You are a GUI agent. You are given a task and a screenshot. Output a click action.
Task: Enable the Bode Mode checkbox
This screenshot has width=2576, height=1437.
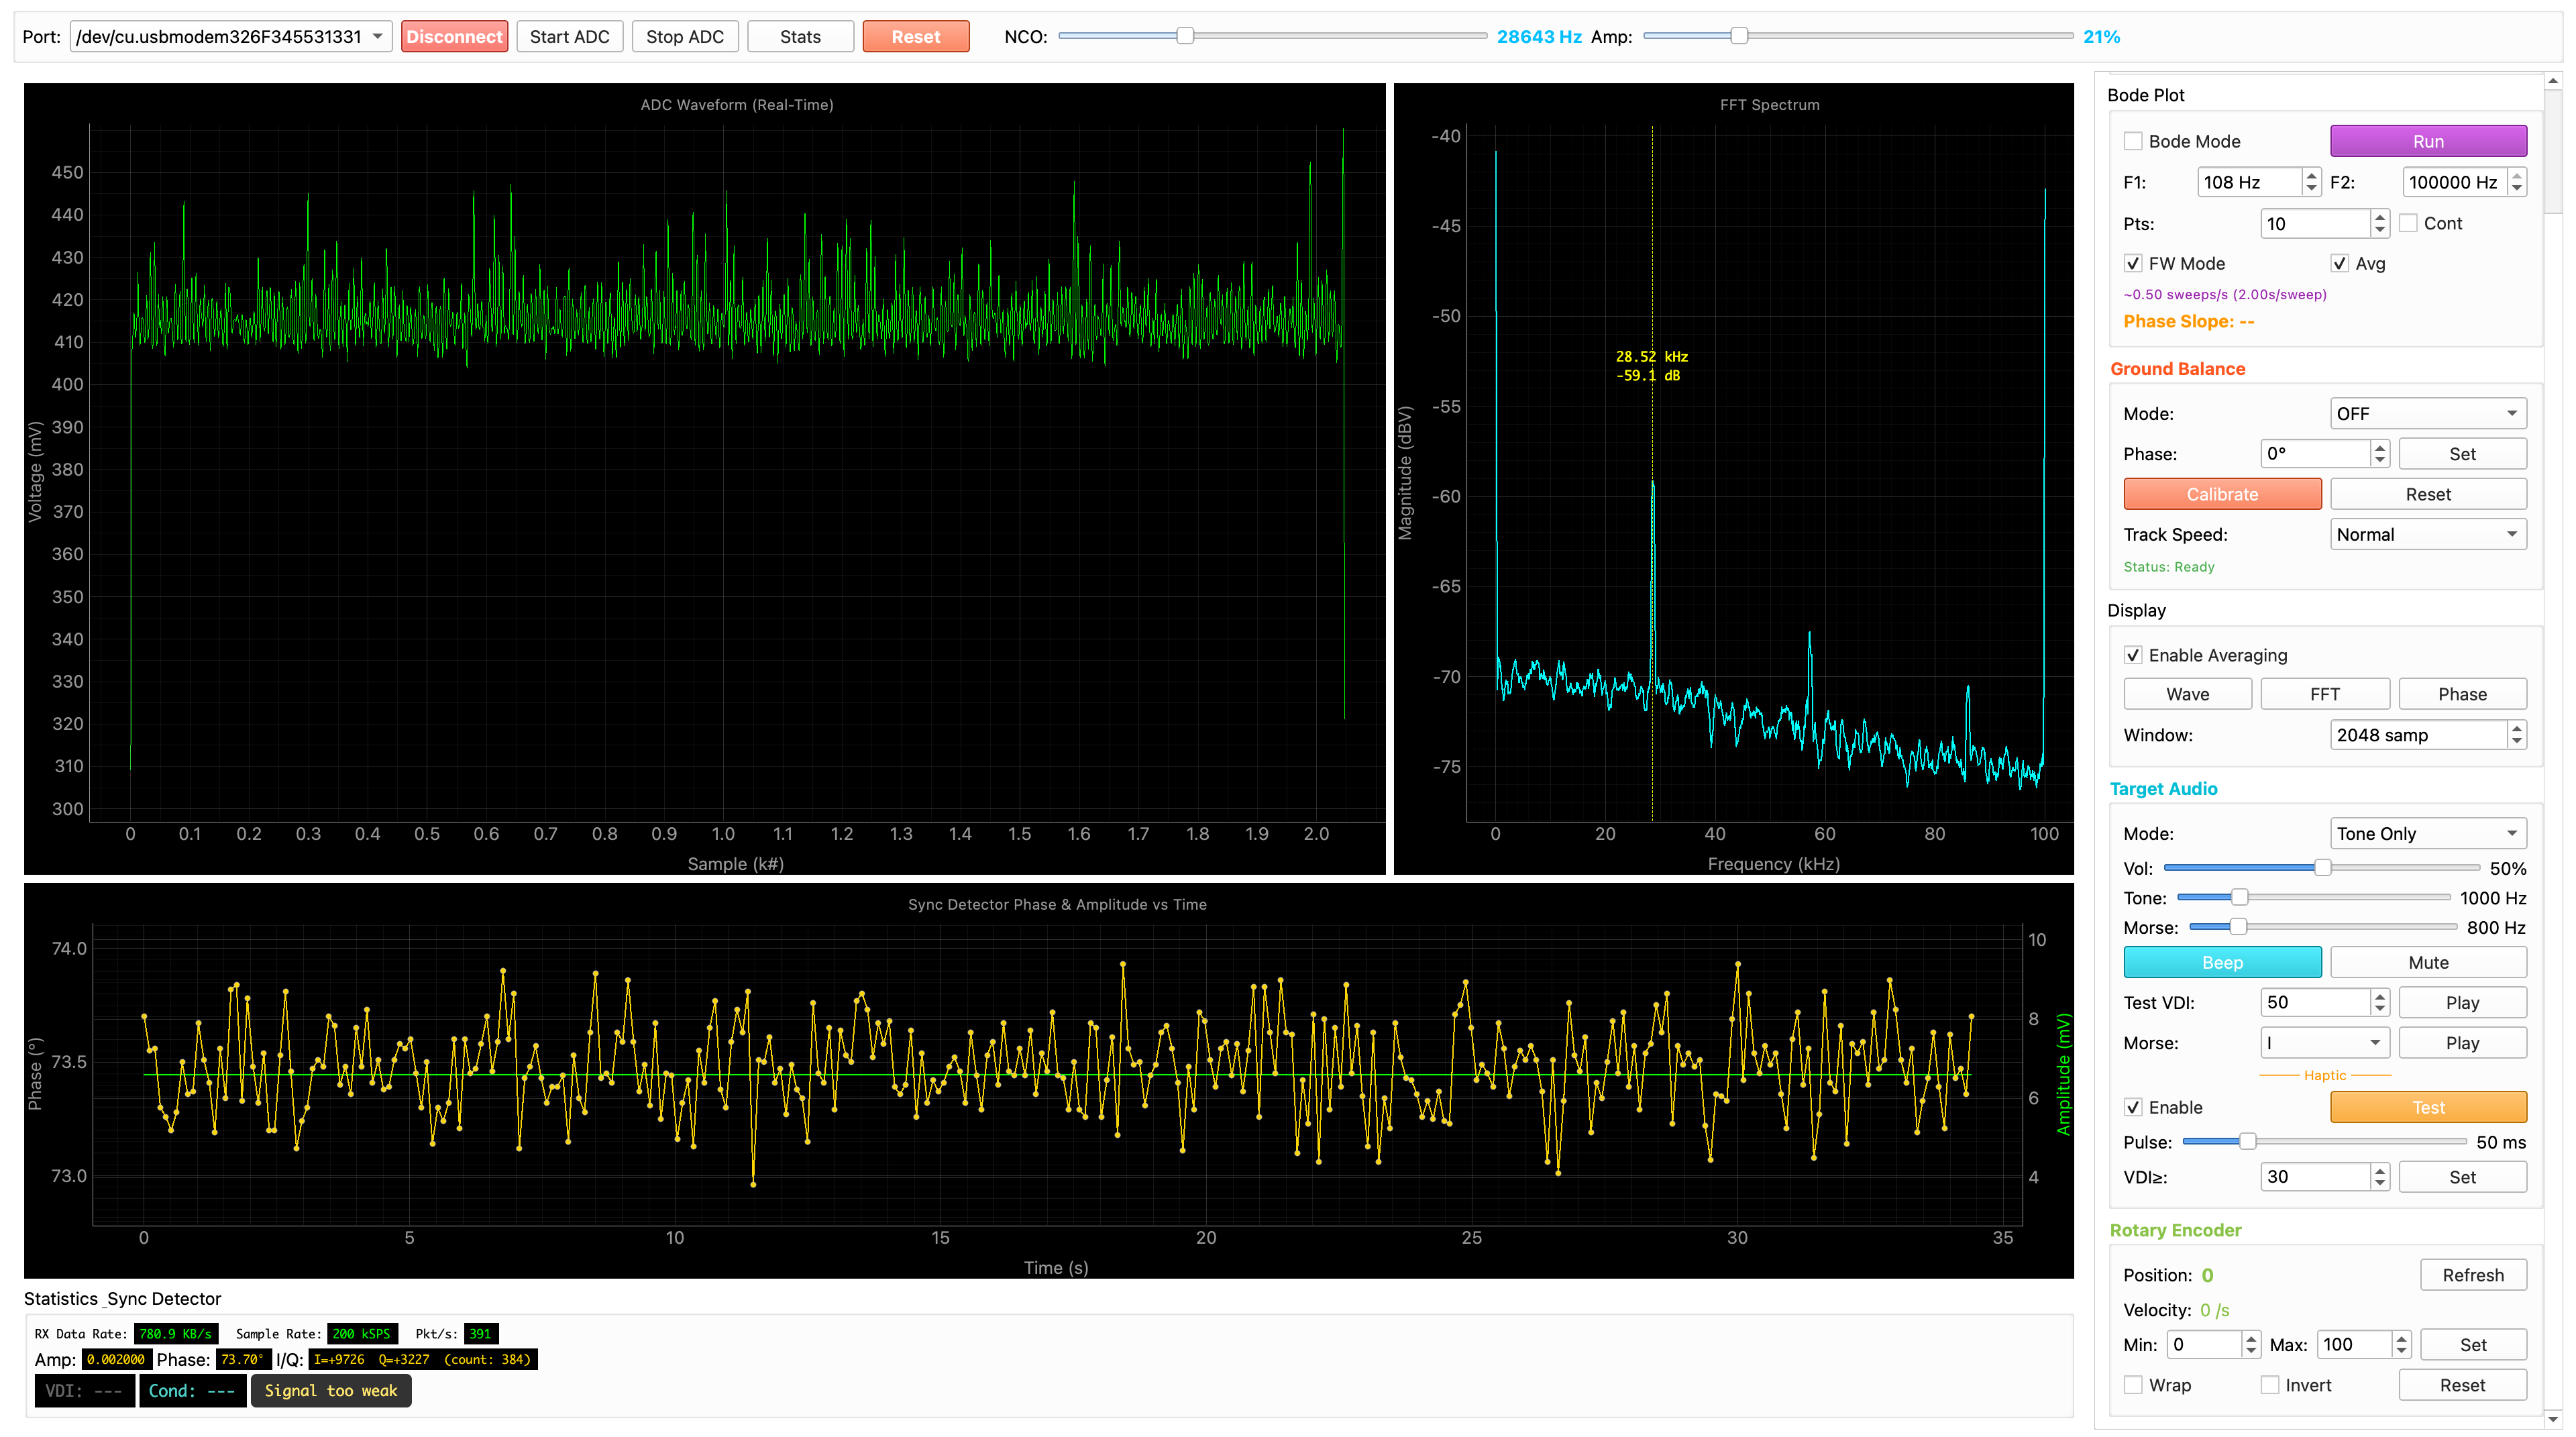pyautogui.click(x=2133, y=141)
